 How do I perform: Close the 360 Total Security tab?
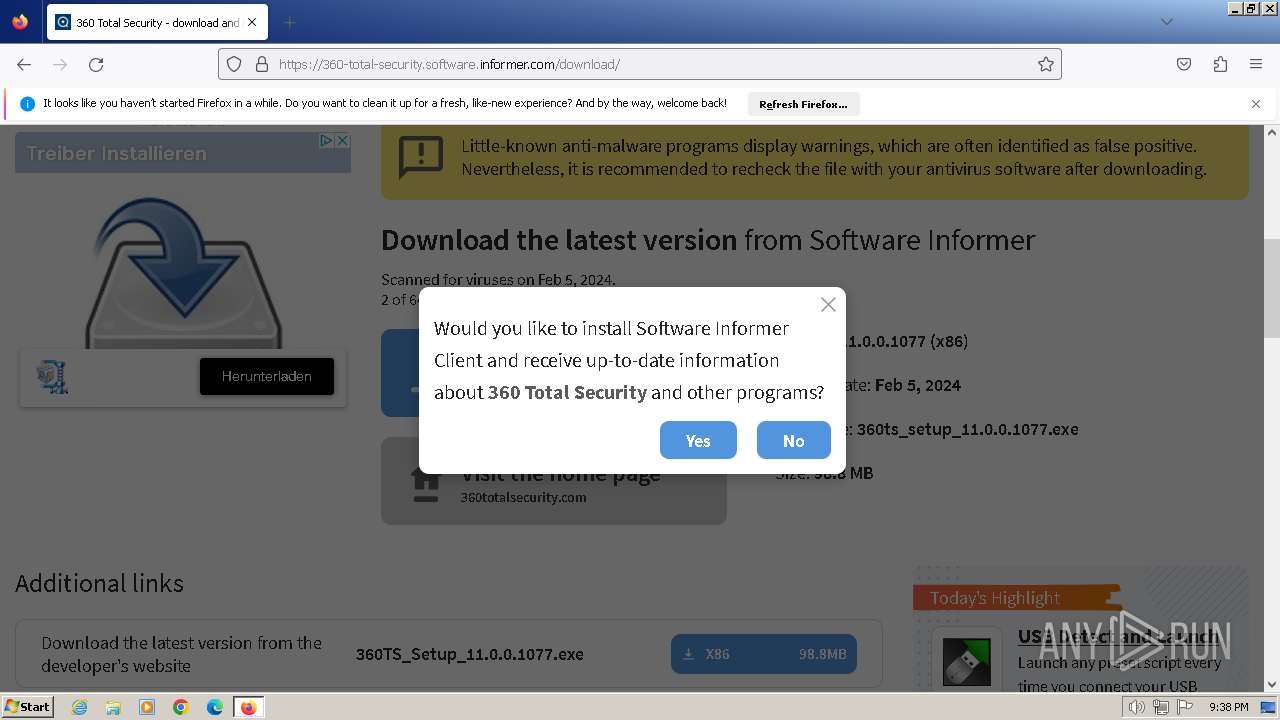251,22
